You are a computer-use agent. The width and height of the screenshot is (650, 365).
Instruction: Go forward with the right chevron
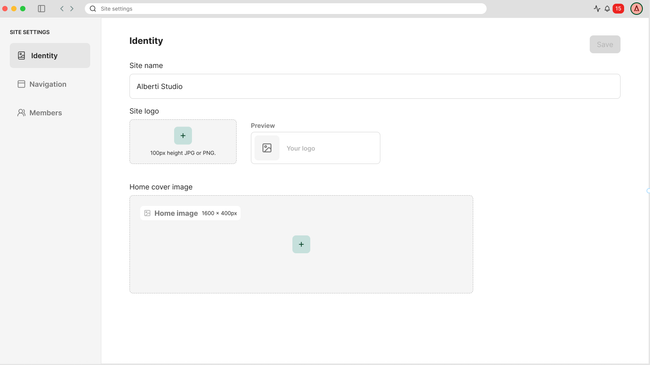(72, 8)
